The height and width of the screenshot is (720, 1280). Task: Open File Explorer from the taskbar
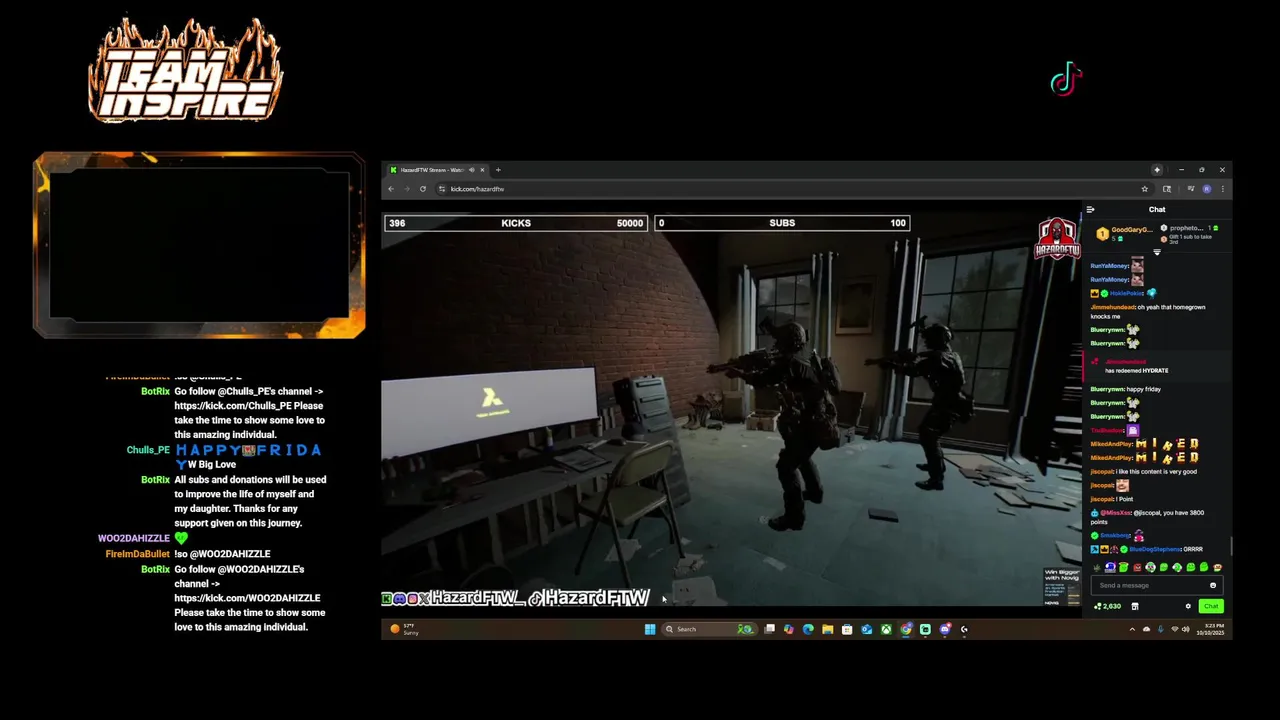[x=827, y=629]
